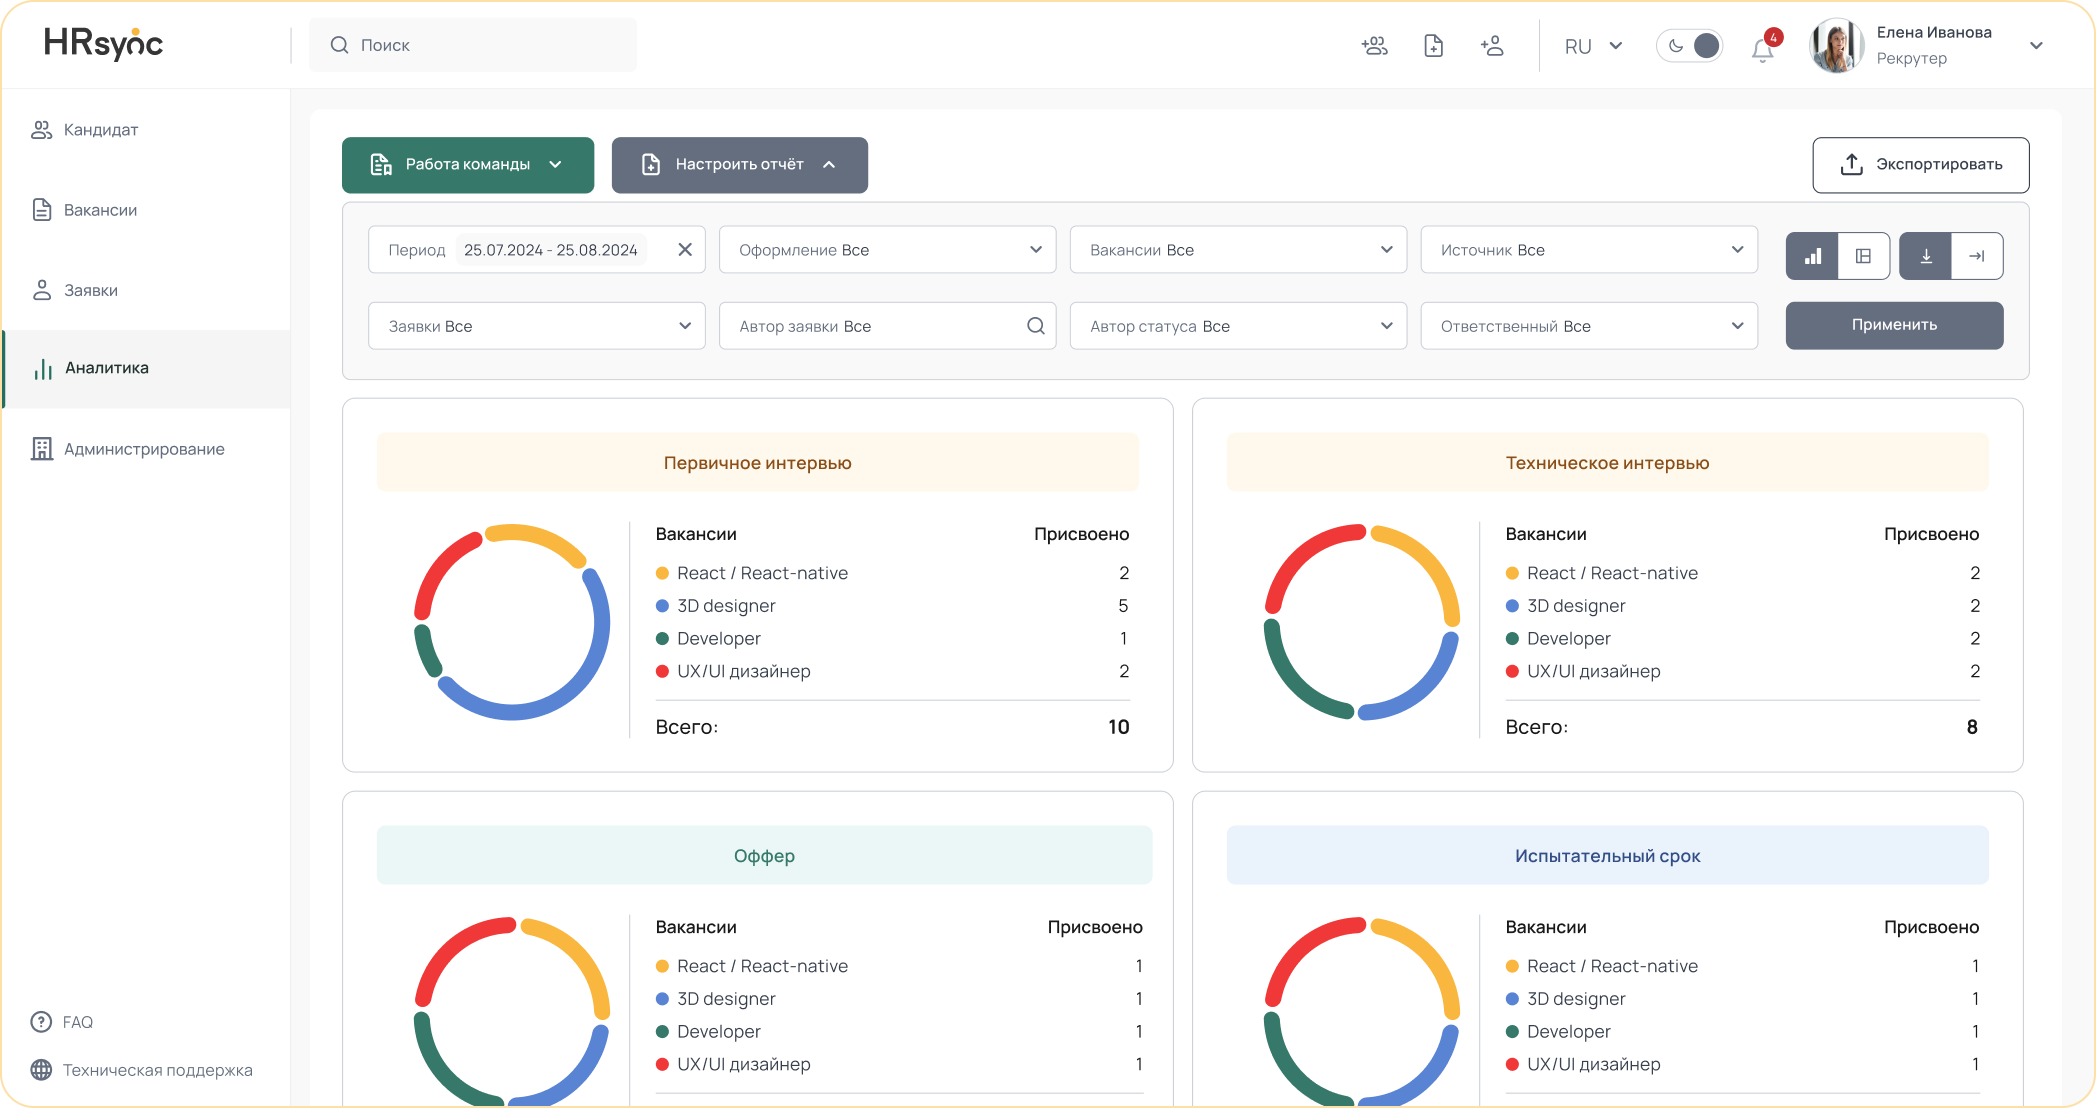Open Ответственный filter dropdown

1589,326
